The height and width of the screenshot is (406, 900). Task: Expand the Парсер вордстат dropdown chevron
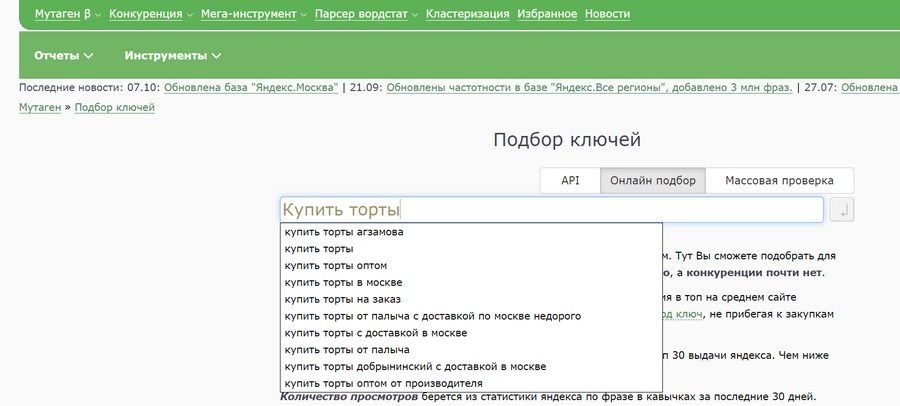414,14
